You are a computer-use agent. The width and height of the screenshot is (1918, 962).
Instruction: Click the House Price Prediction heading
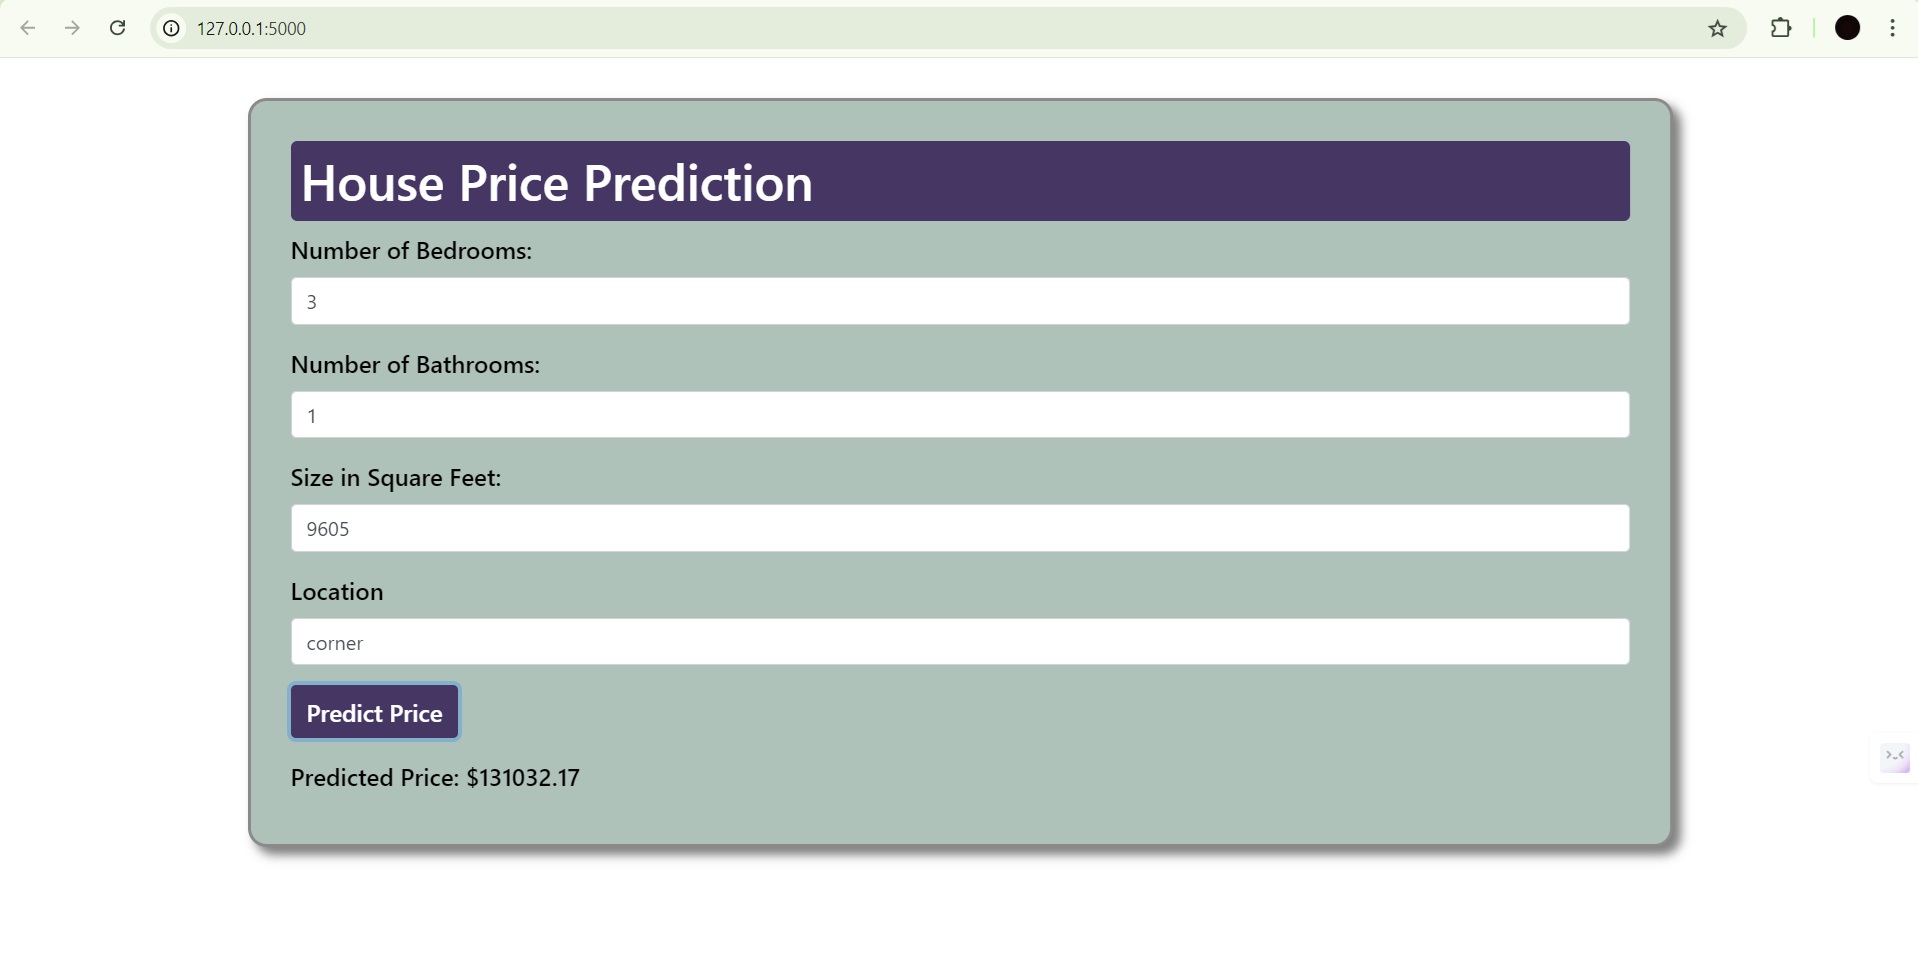pyautogui.click(x=557, y=181)
